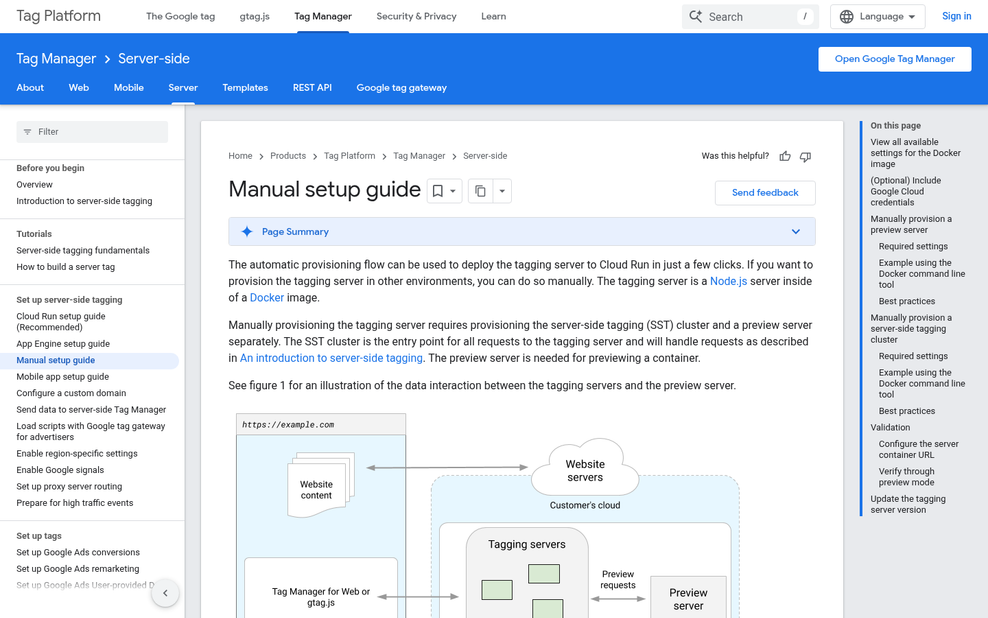Jump to Update the tagging server version
988x618 pixels.
coord(908,504)
